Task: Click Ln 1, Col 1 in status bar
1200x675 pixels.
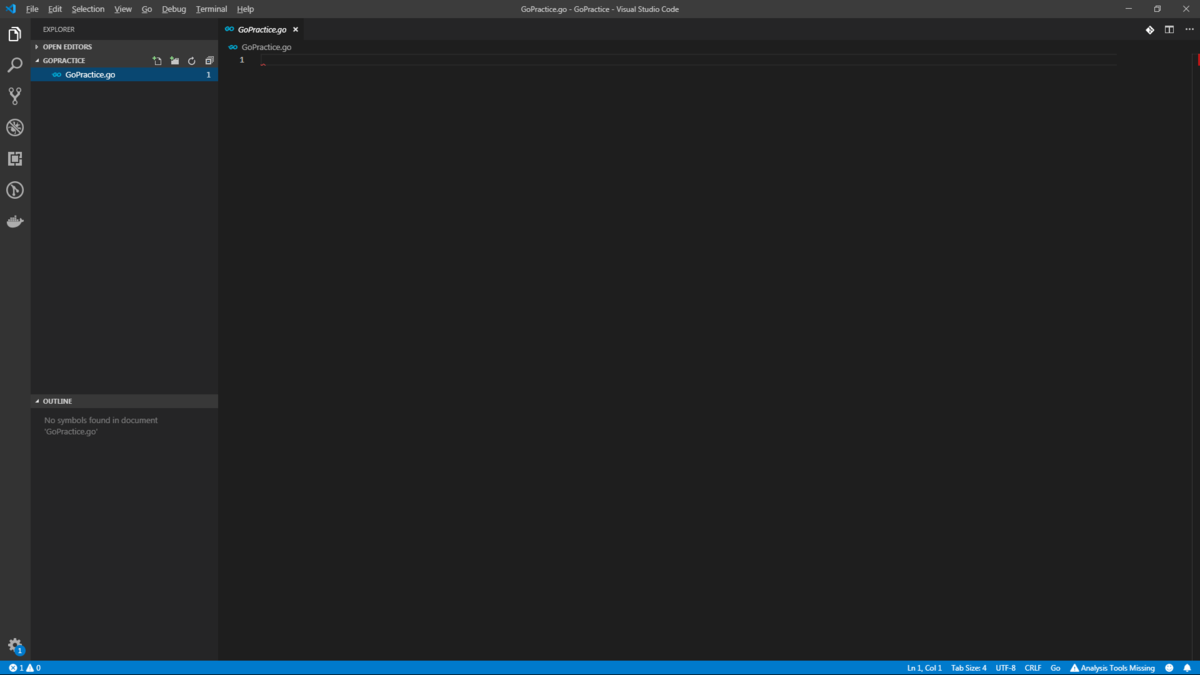Action: tap(924, 668)
